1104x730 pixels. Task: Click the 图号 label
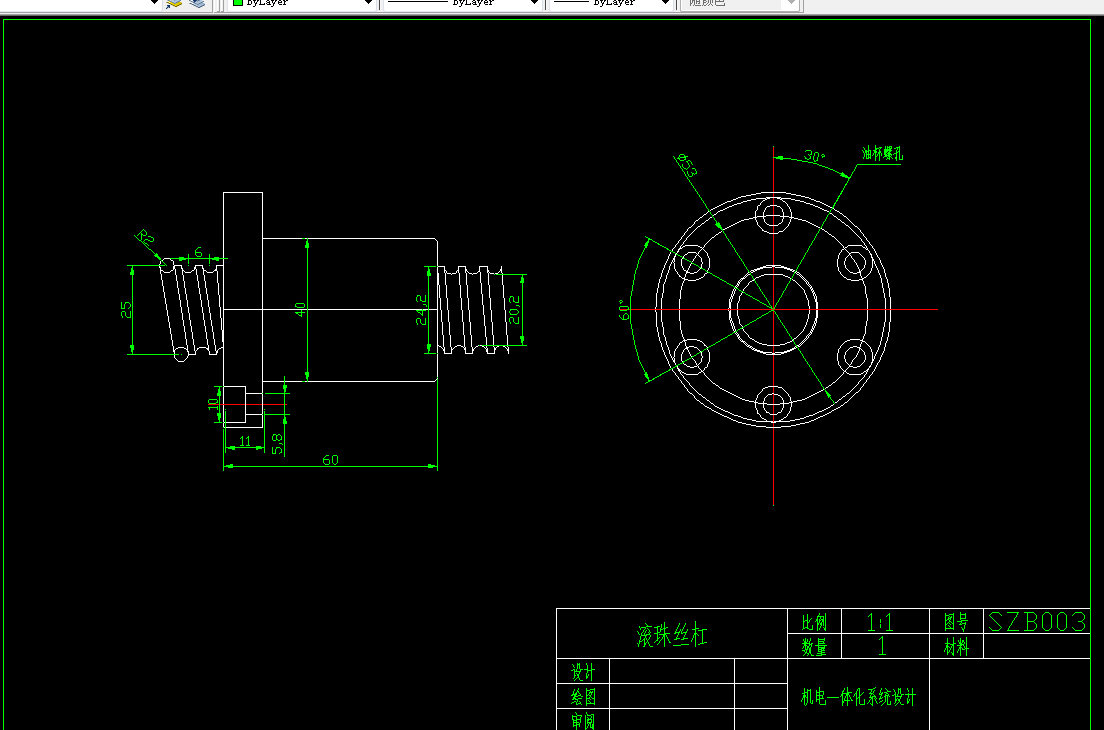pyautogui.click(x=955, y=622)
